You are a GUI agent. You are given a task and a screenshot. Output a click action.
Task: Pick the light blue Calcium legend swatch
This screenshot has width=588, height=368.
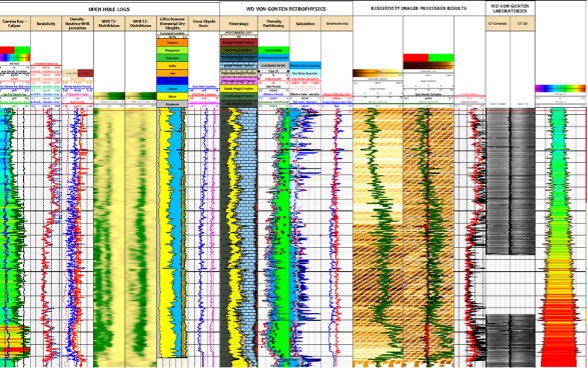[x=172, y=89]
